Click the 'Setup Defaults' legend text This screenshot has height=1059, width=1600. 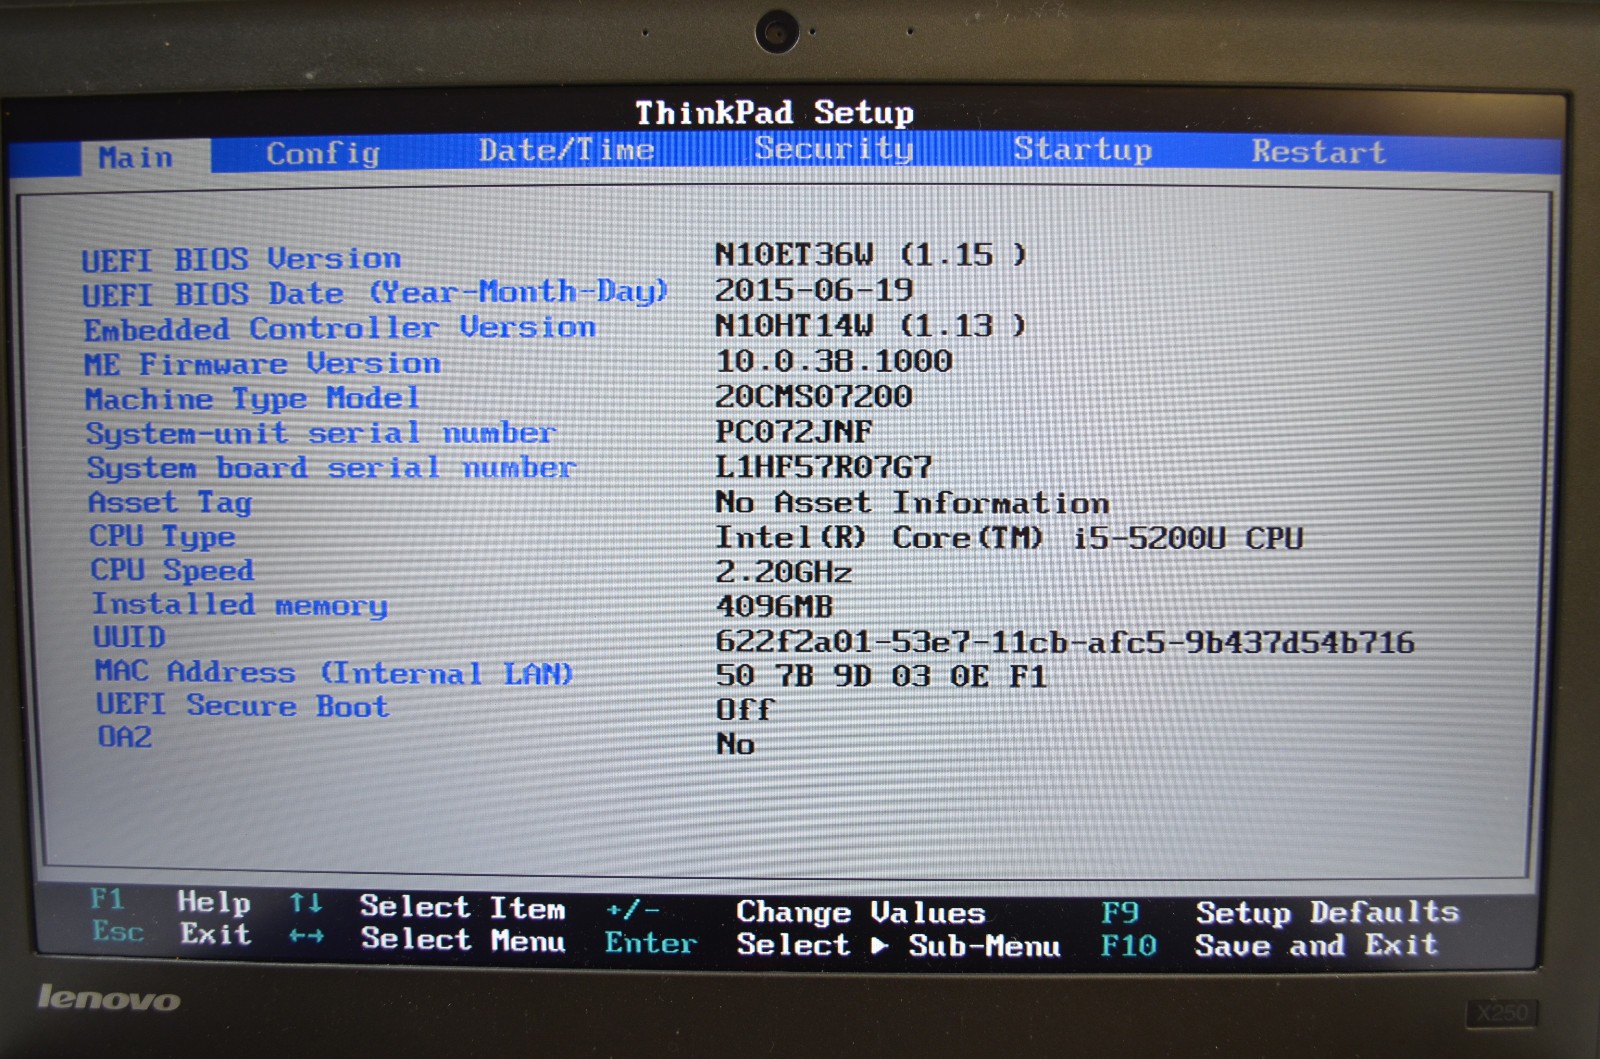tap(1328, 912)
